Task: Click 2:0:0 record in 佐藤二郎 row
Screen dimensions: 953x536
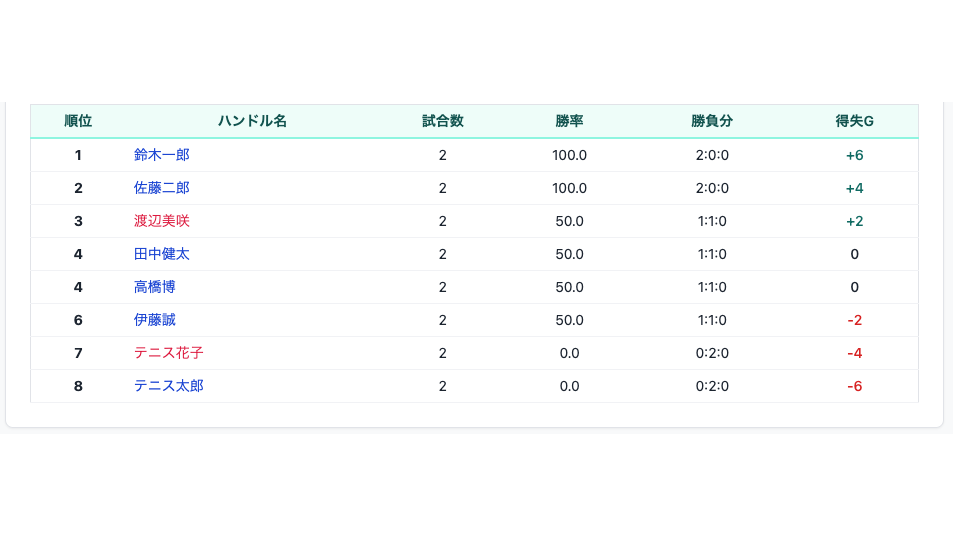Action: 712,188
